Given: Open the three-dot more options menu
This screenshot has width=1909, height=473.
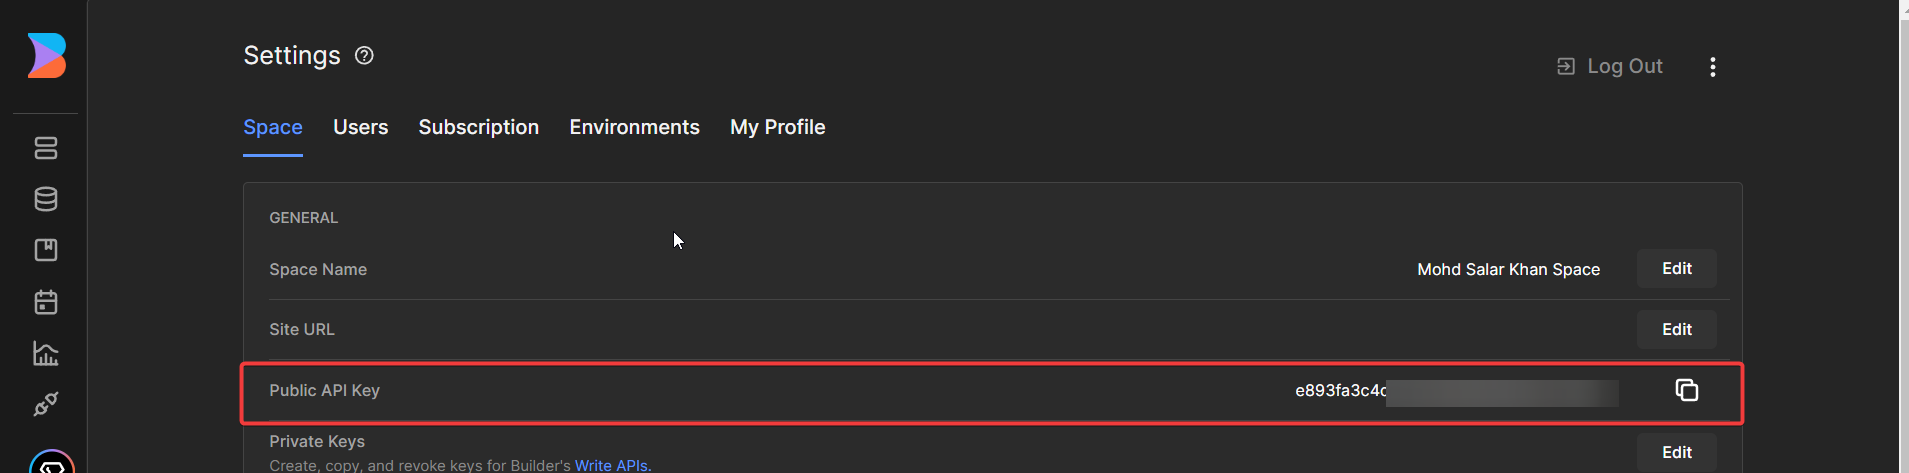Looking at the screenshot, I should click(x=1713, y=67).
